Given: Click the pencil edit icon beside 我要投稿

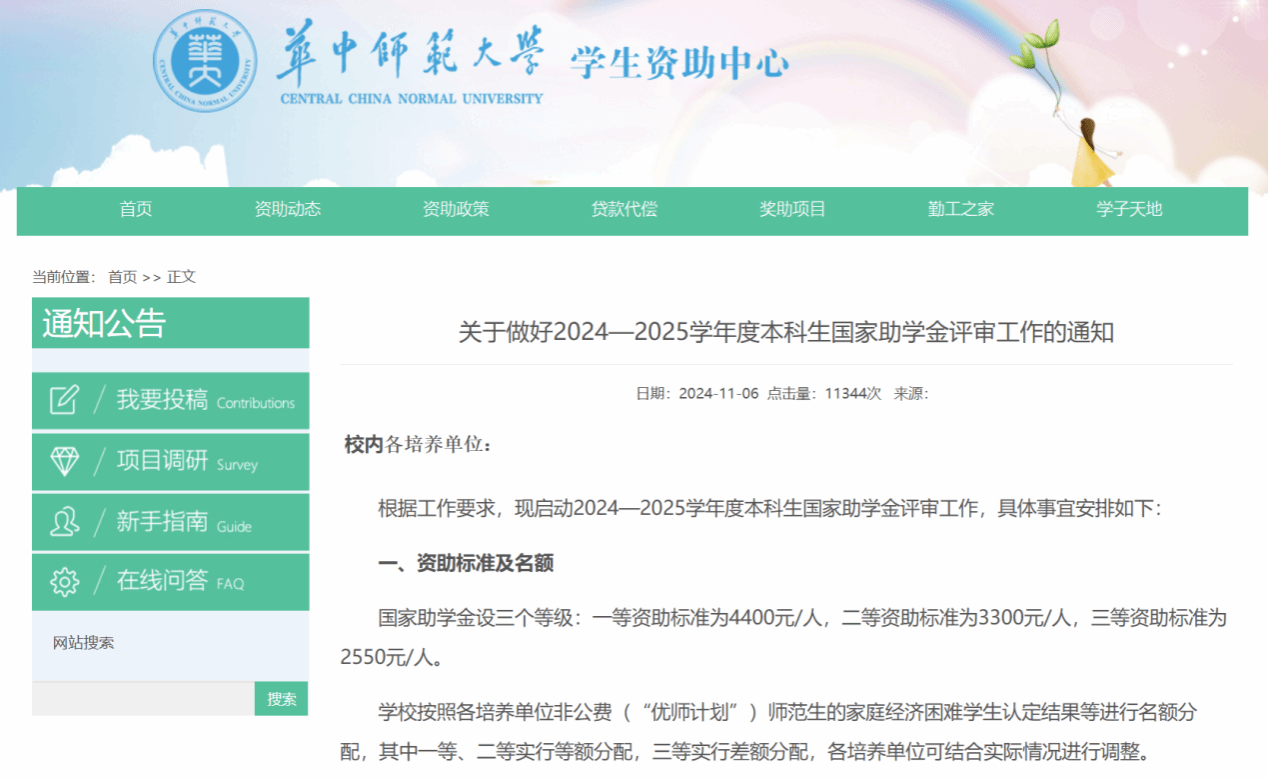Looking at the screenshot, I should click(64, 401).
